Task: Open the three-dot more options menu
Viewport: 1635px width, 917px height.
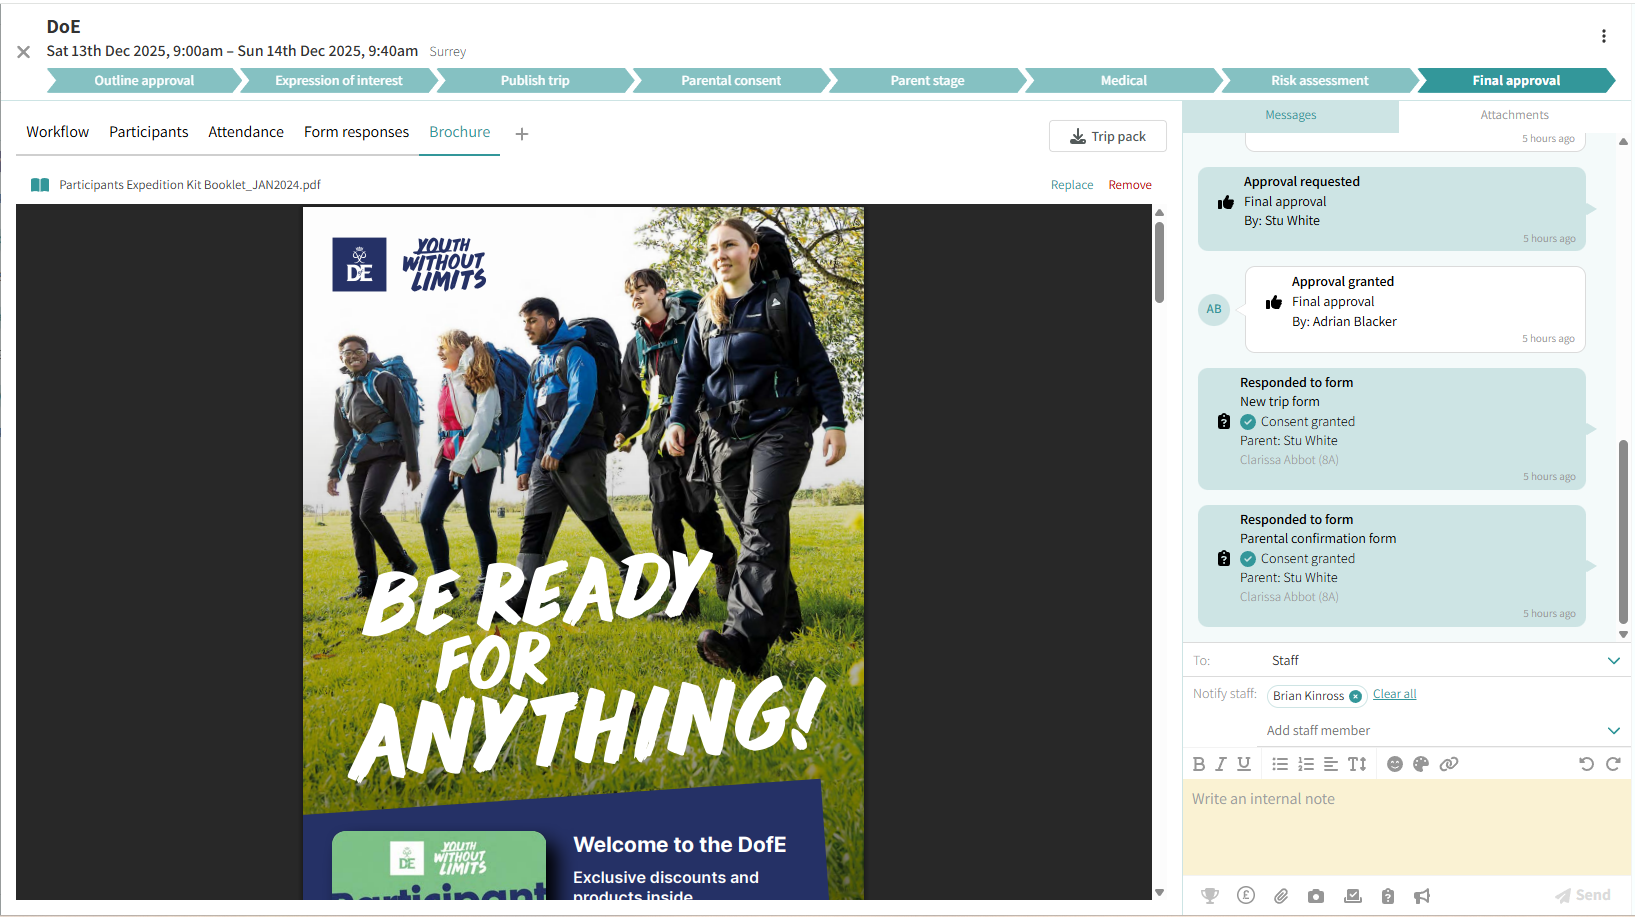Action: tap(1604, 36)
